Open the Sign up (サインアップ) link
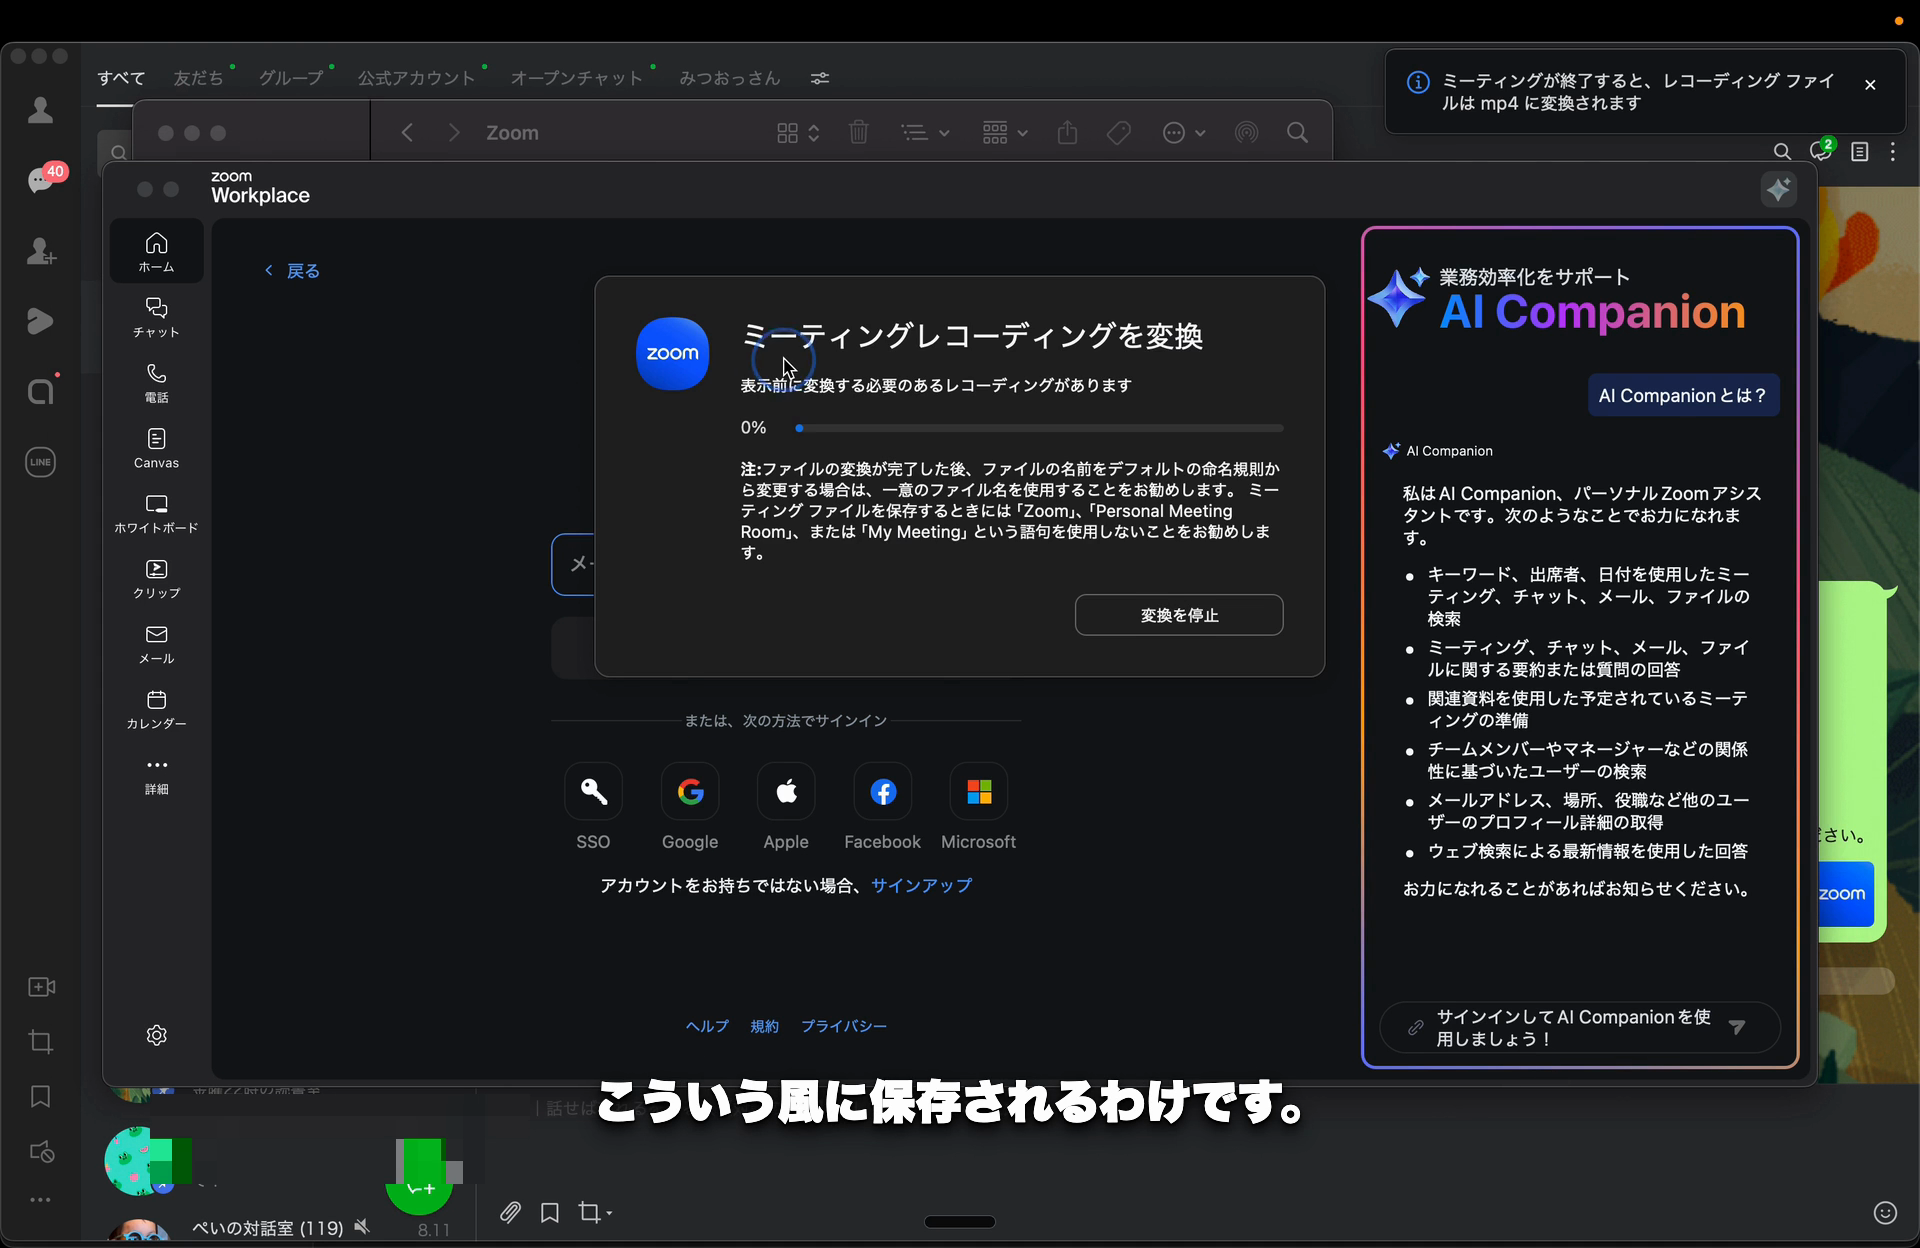Viewport: 1920px width, 1248px height. click(921, 885)
